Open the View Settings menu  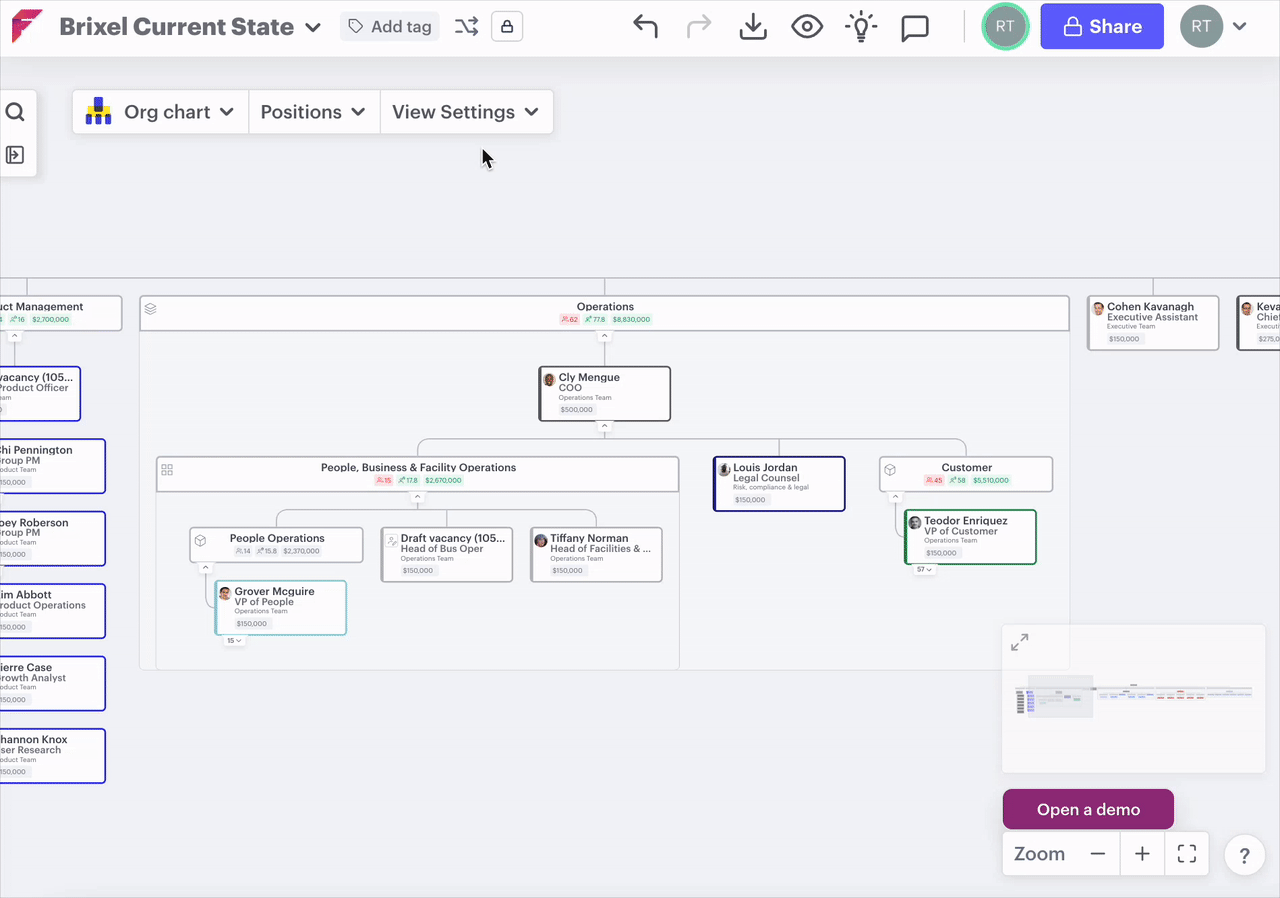pos(465,112)
